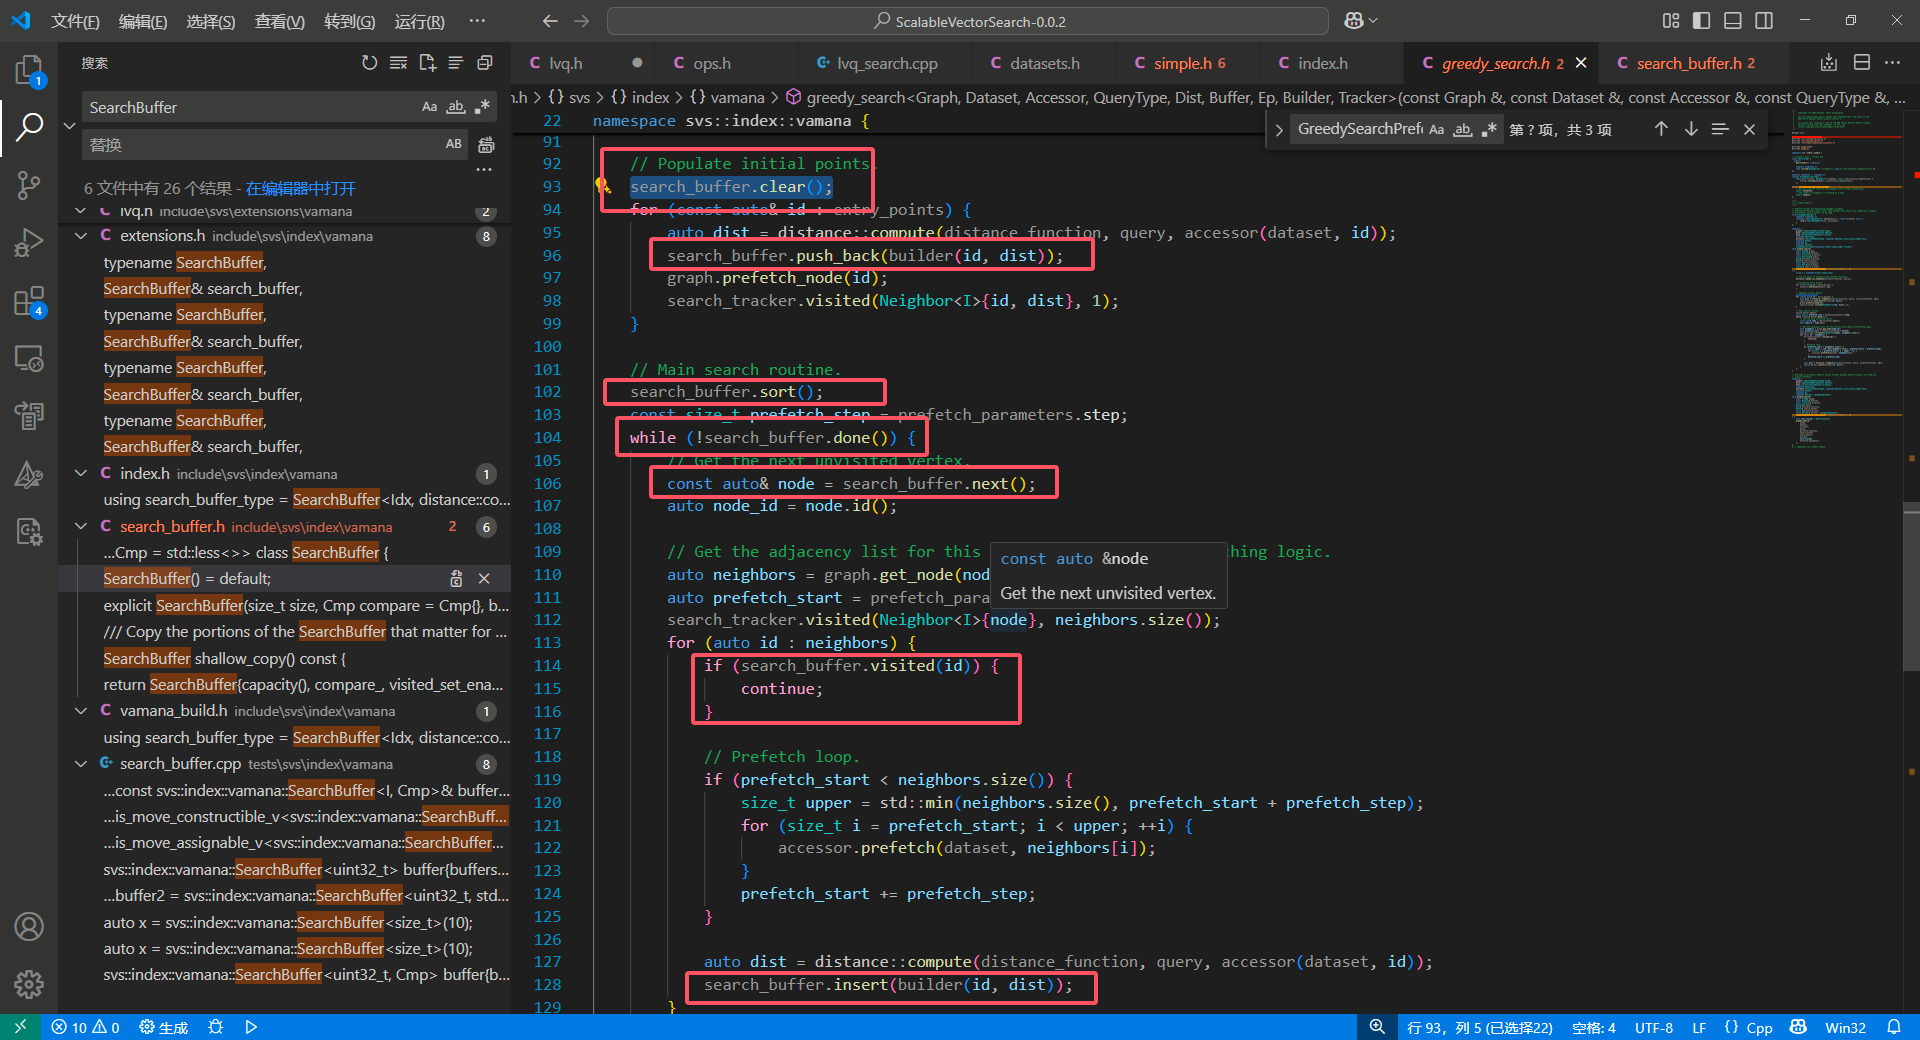Switch to the lvq_search.cpp tab
The height and width of the screenshot is (1040, 1920).
[x=886, y=63]
